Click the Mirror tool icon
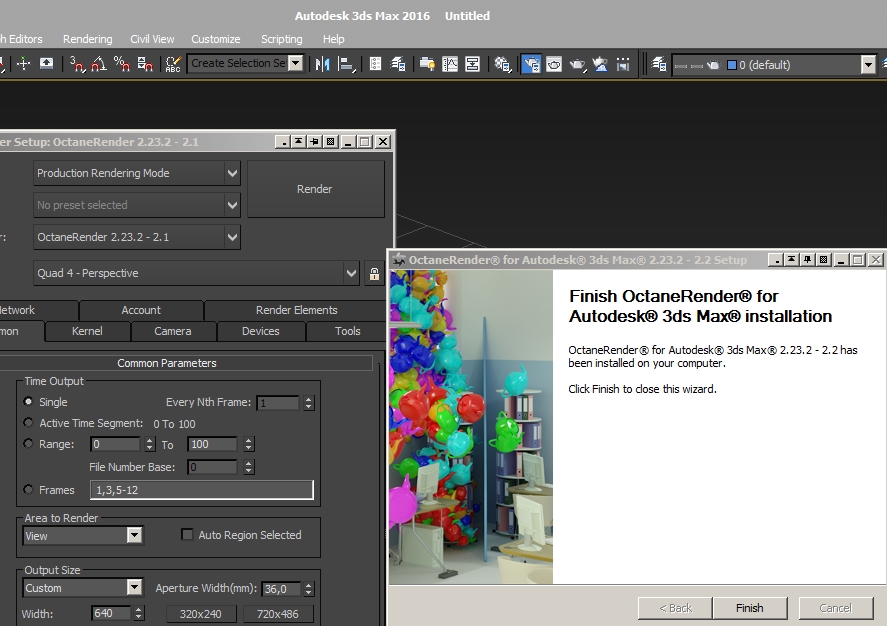This screenshot has width=887, height=626. (x=322, y=64)
